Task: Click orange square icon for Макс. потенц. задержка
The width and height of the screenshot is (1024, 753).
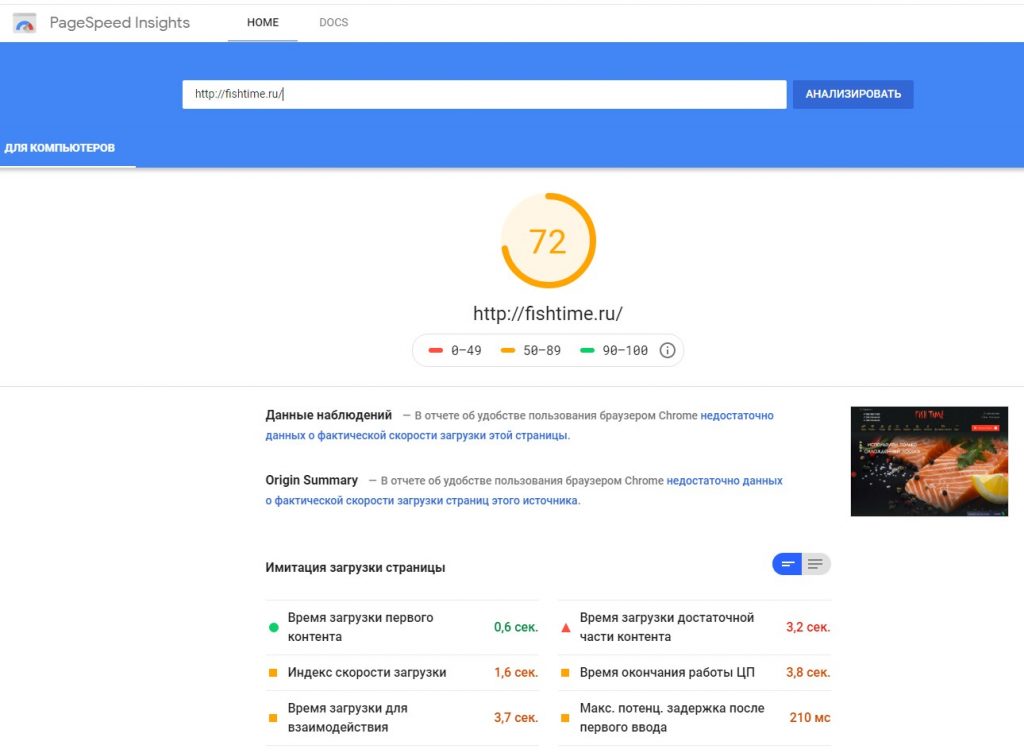Action: point(565,718)
